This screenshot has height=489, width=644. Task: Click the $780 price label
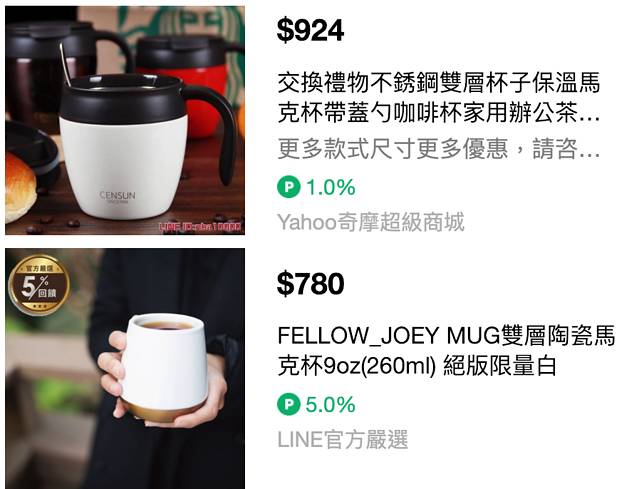310,284
